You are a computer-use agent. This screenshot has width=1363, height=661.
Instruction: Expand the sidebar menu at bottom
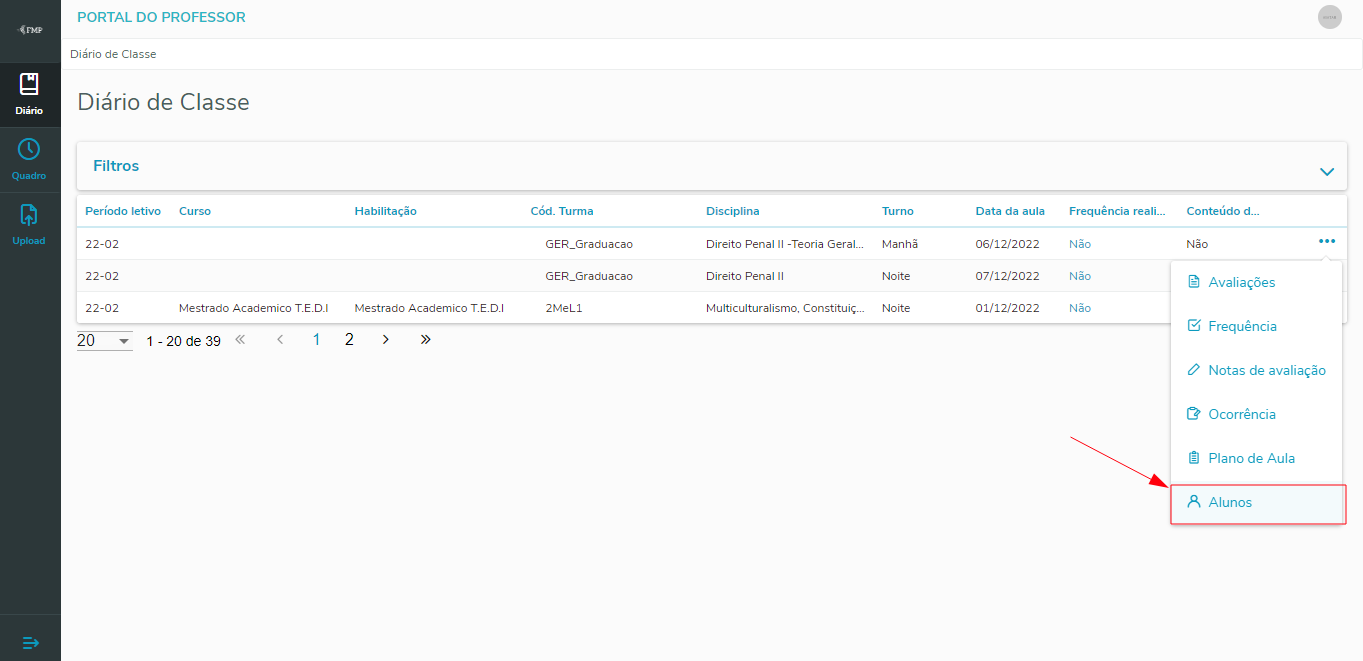pos(30,641)
